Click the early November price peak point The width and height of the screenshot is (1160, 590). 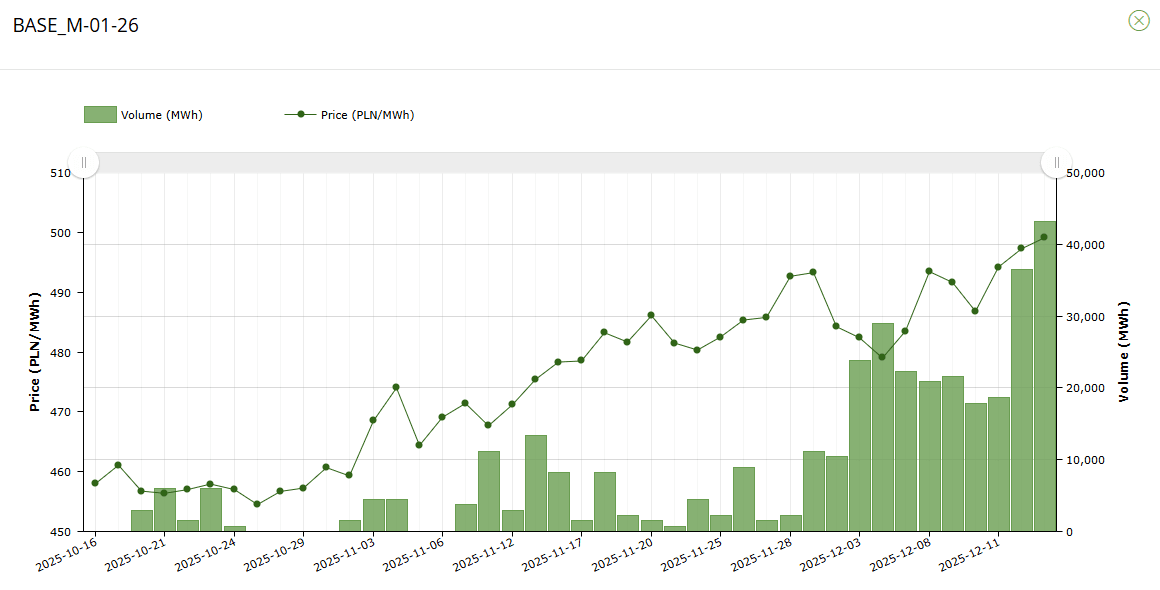[396, 387]
